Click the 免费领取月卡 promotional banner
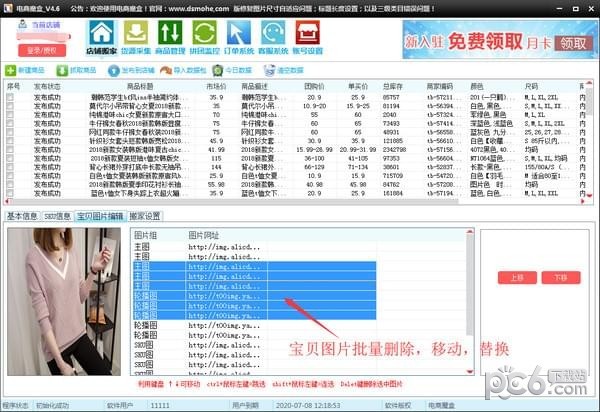 [x=499, y=39]
